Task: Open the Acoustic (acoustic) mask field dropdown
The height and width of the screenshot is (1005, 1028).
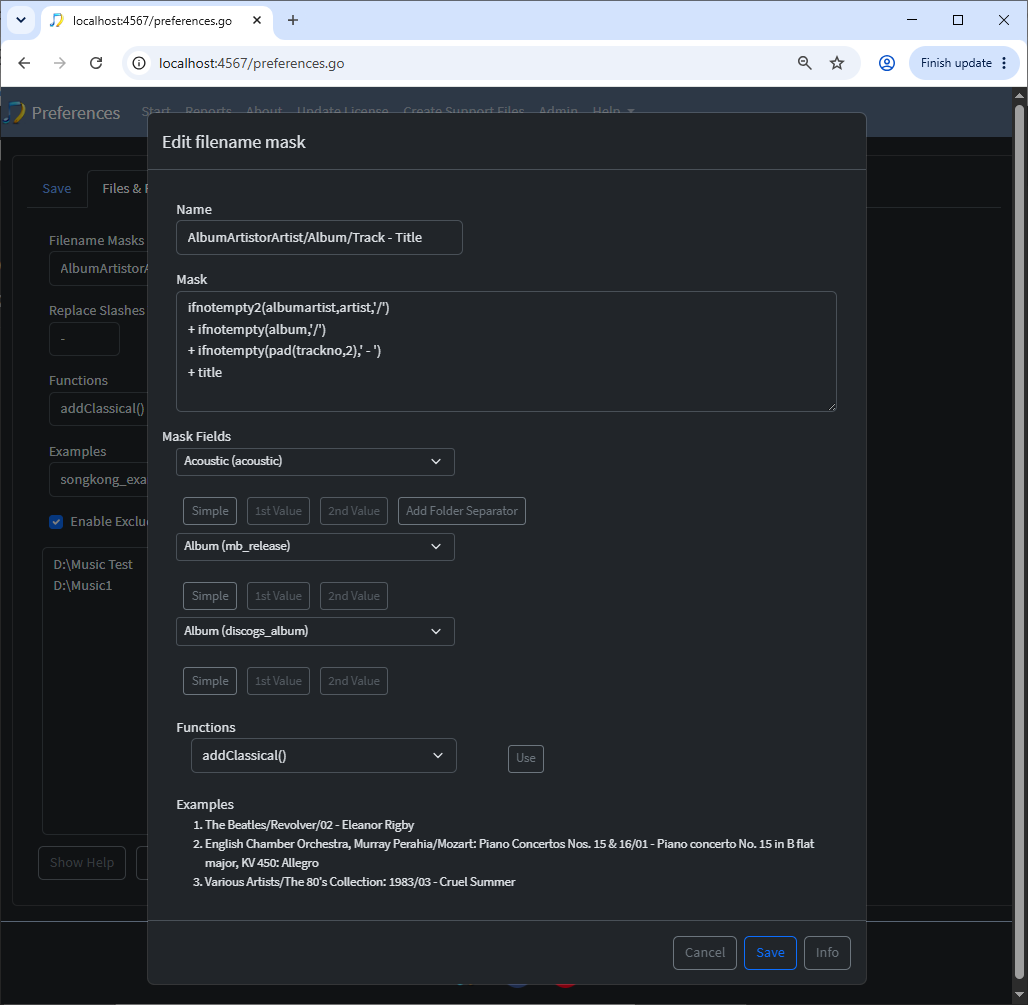Action: point(315,462)
